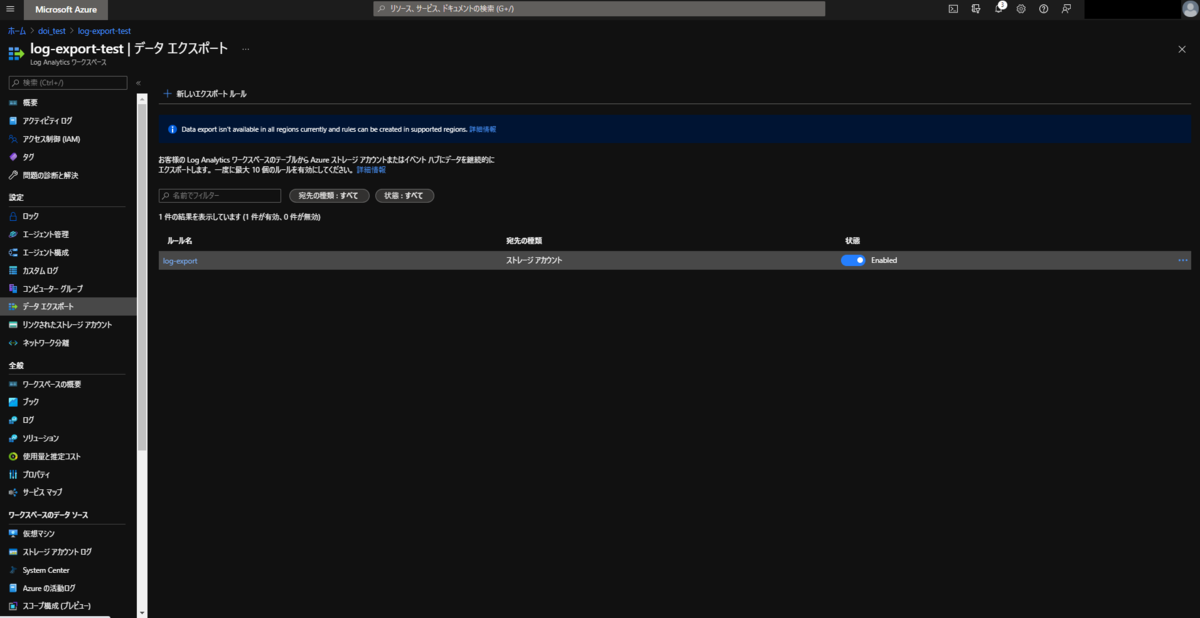Viewport: 1200px width, 618px height.
Task: Click the プロパティ icon in the sidebar
Action: (13, 474)
